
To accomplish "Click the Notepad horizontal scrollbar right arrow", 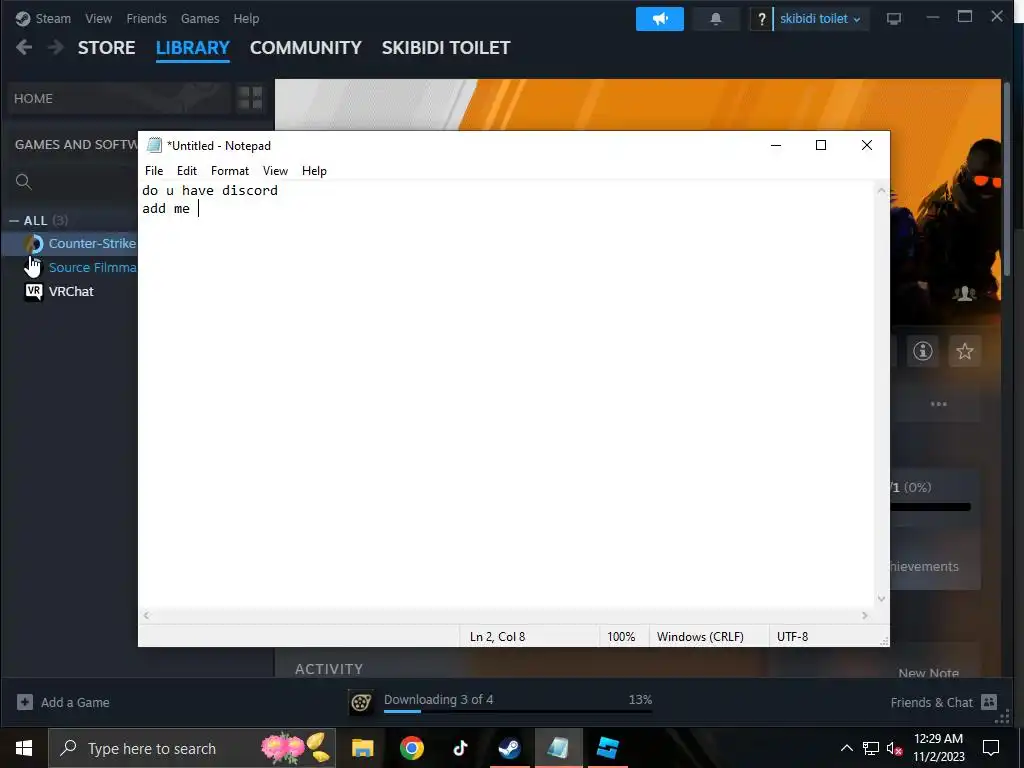I will 865,615.
